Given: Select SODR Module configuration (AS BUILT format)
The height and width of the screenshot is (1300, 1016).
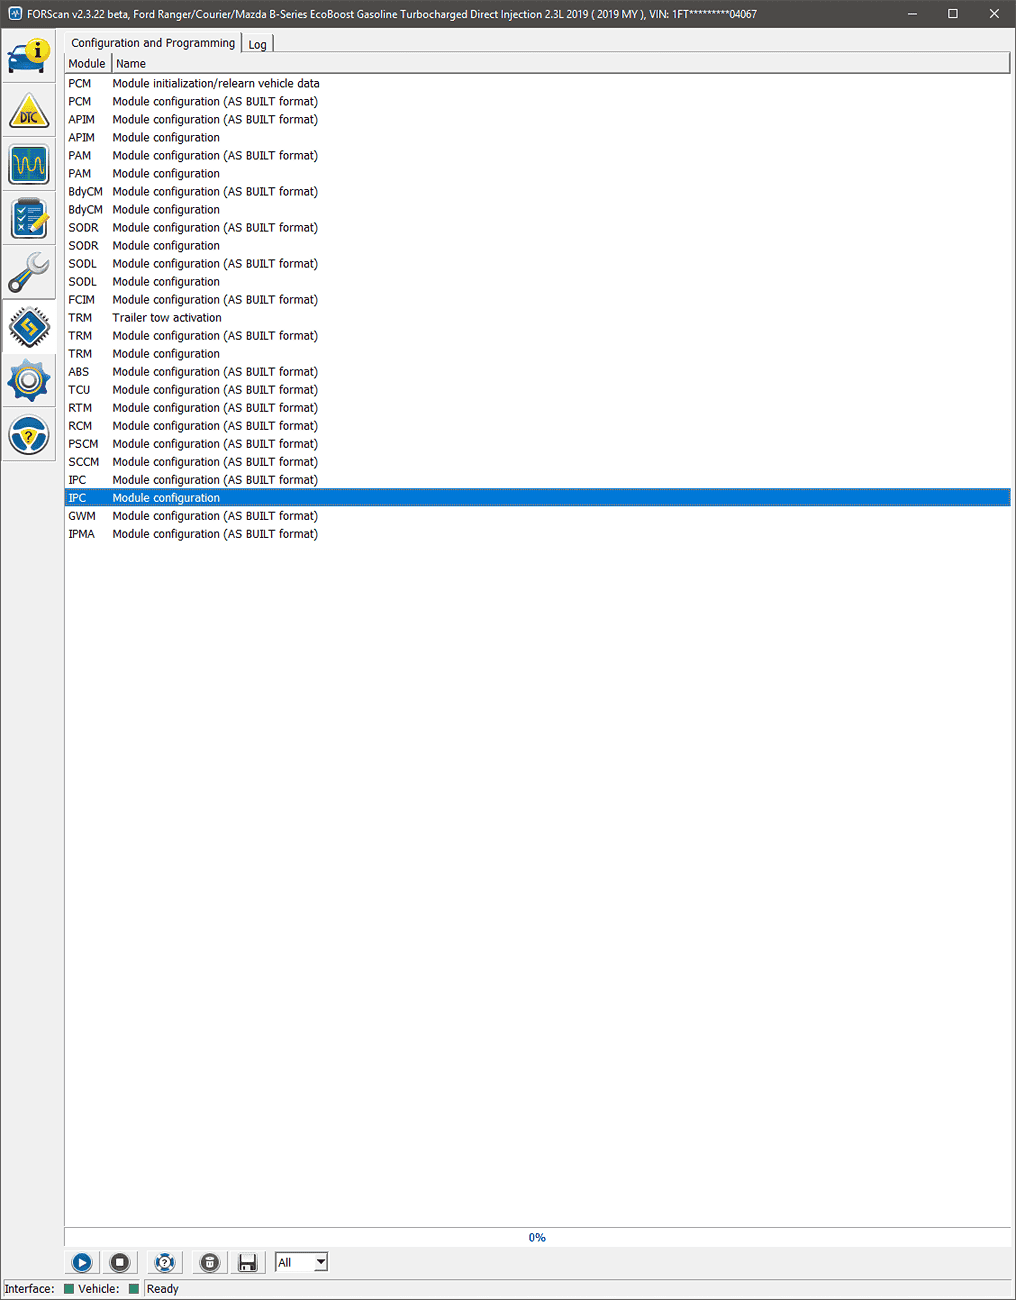Looking at the screenshot, I should (538, 228).
